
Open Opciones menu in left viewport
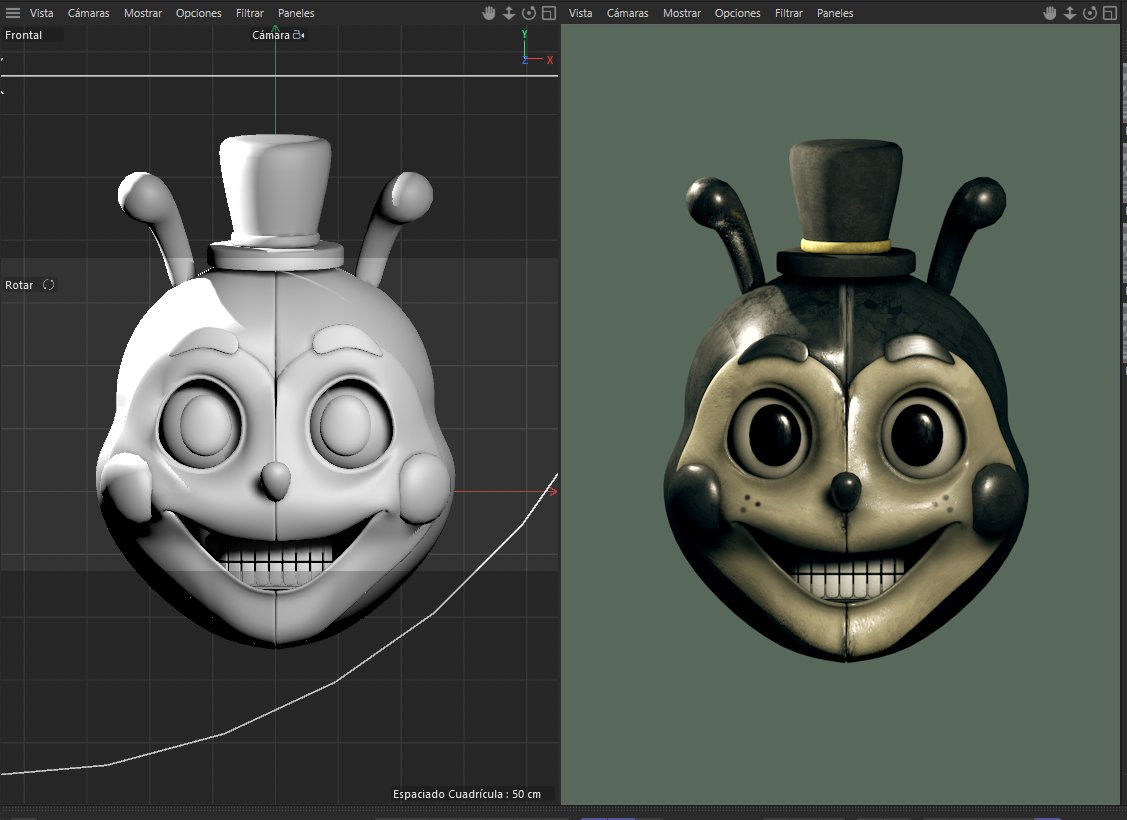(198, 13)
